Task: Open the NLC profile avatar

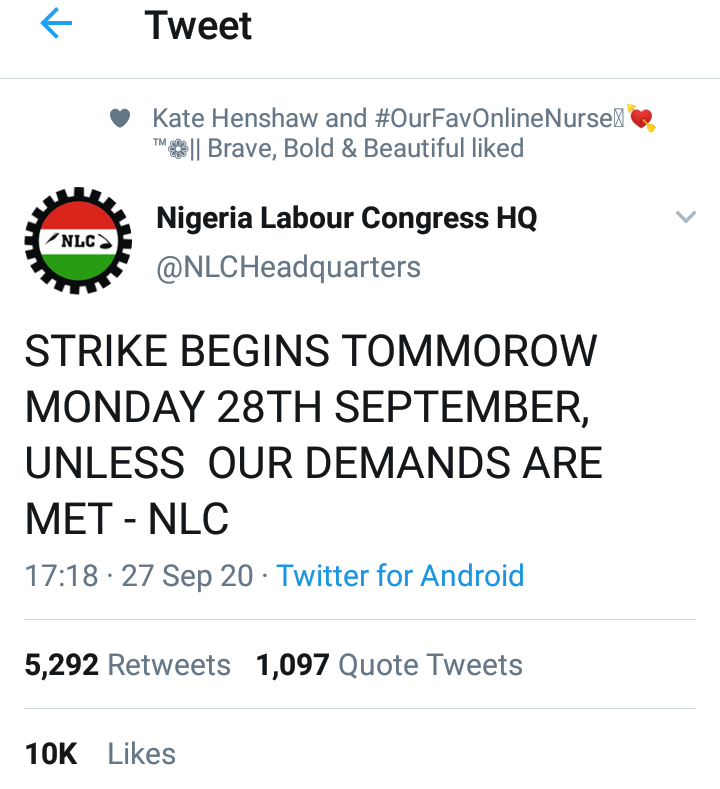Action: pyautogui.click(x=77, y=243)
